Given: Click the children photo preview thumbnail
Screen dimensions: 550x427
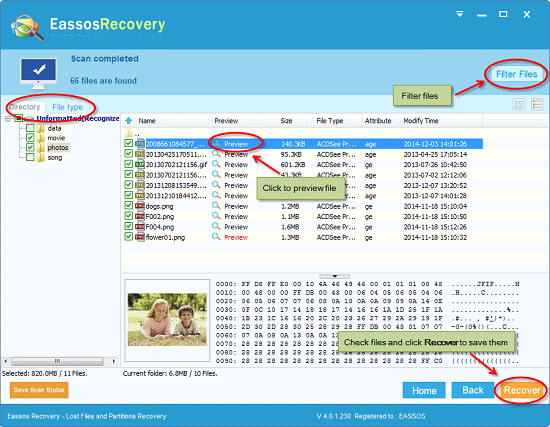Looking at the screenshot, I should [167, 320].
